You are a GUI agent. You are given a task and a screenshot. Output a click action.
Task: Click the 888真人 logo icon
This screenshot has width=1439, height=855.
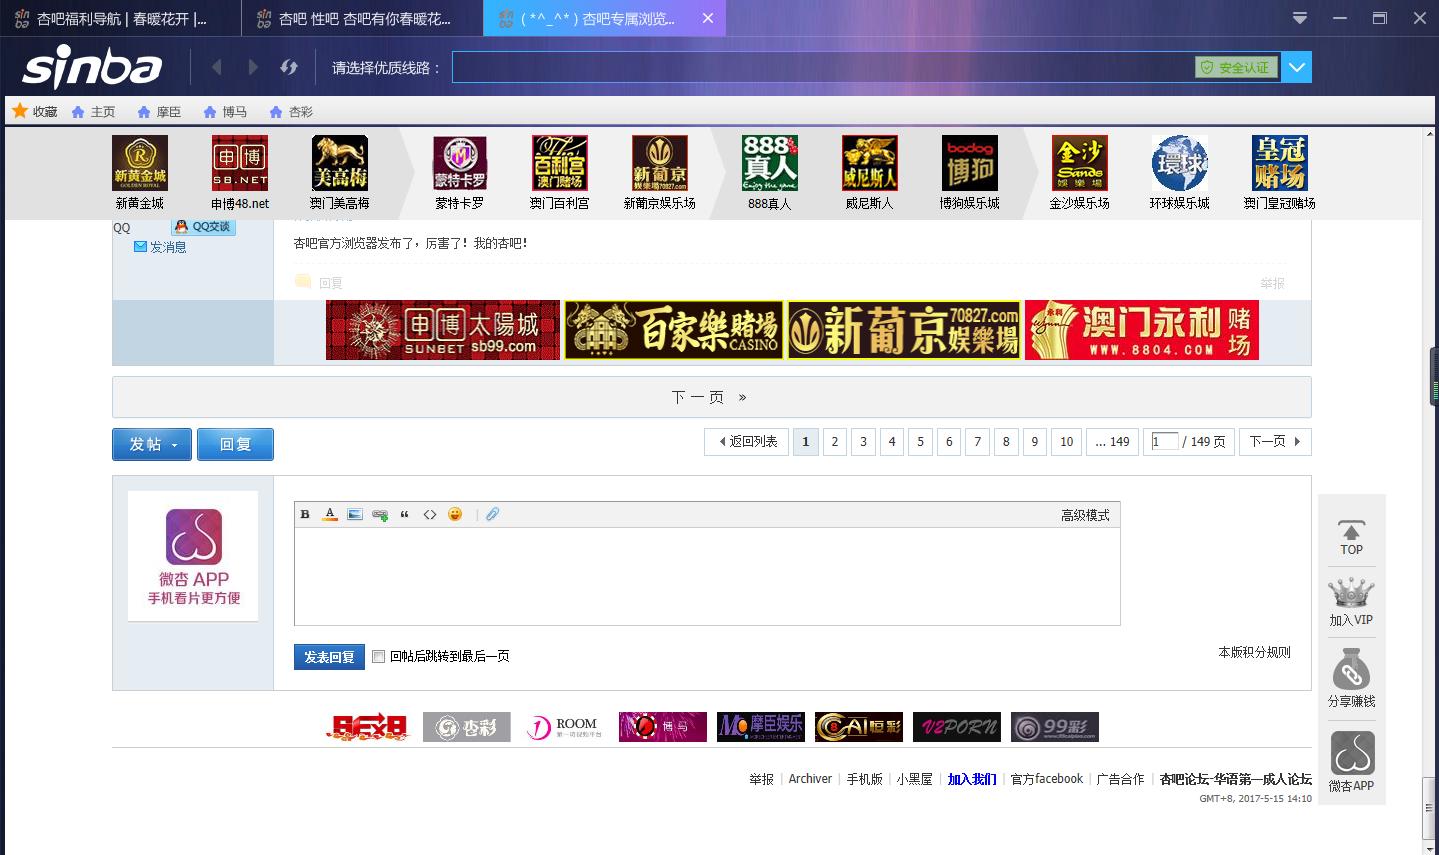point(770,163)
